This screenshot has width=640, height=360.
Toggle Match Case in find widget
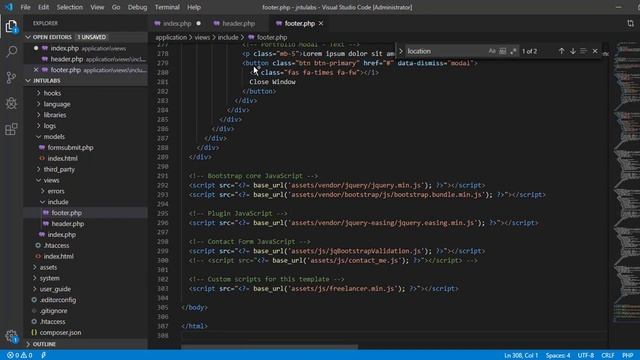point(492,51)
